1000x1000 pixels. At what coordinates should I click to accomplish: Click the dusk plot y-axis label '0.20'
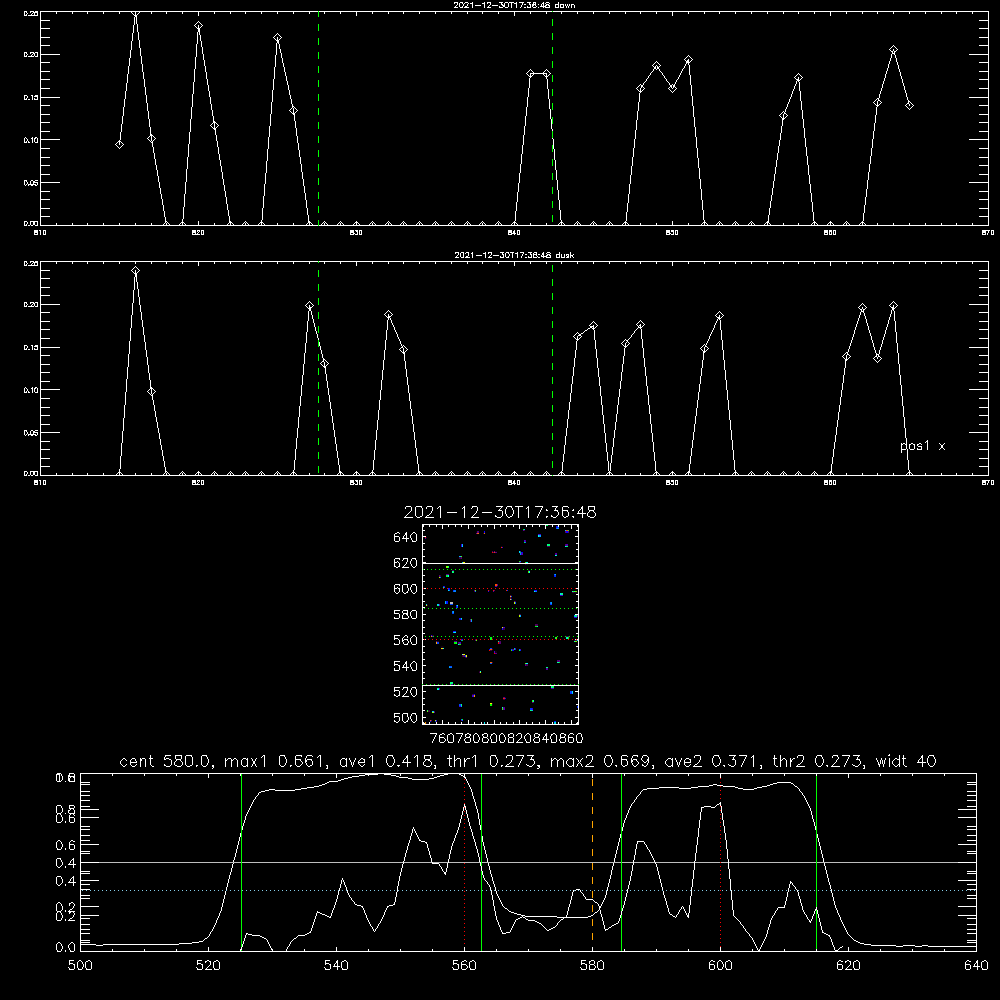31,305
